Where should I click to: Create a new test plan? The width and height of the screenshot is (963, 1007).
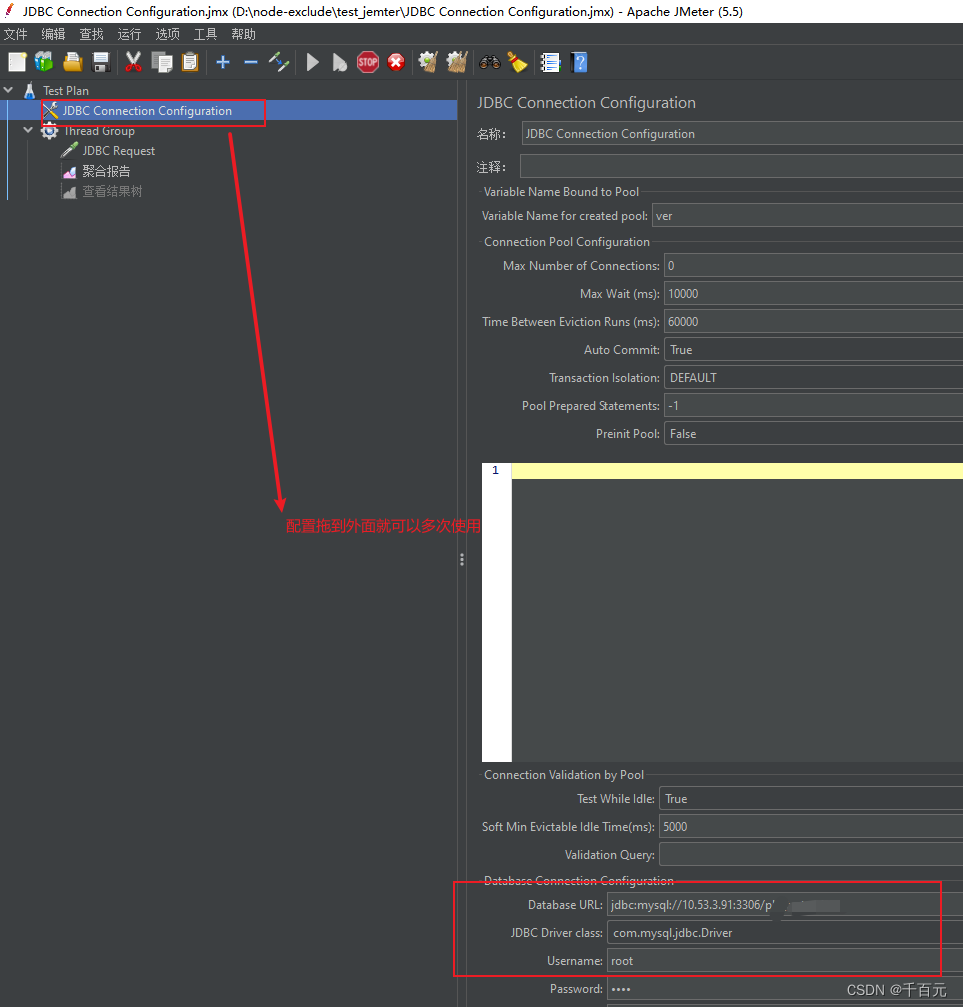click(x=17, y=62)
